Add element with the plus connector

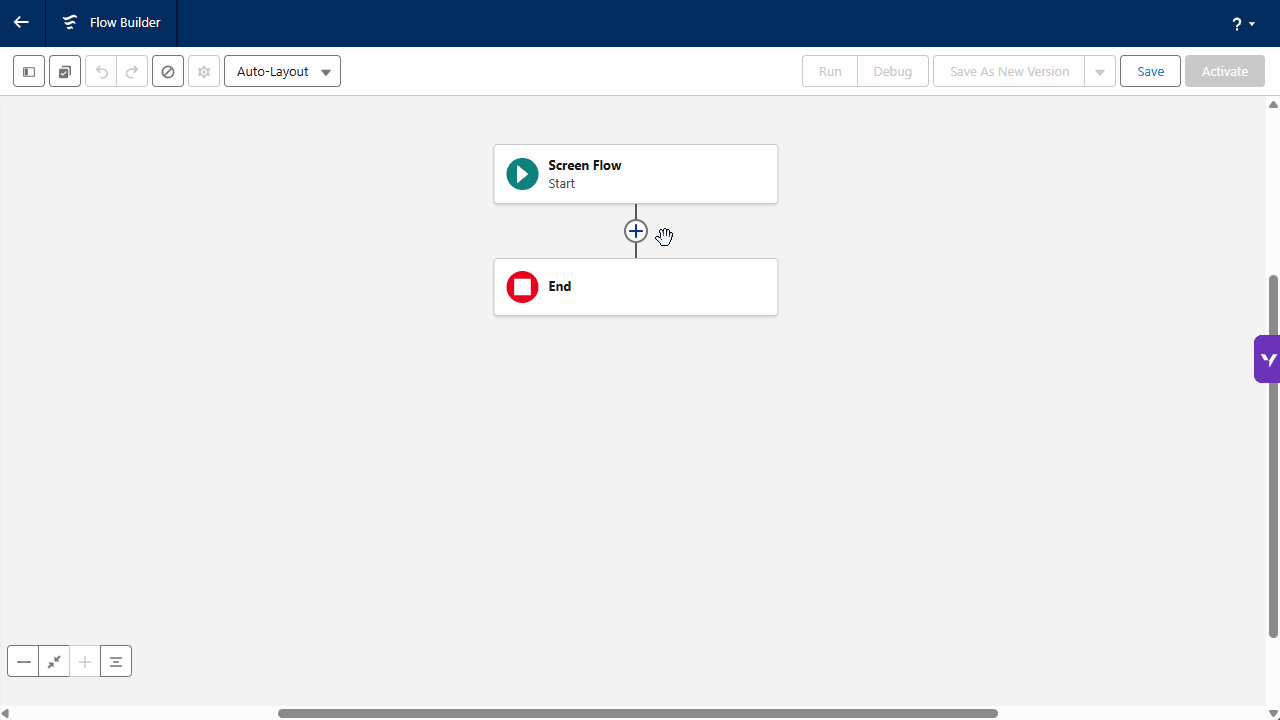coord(636,231)
